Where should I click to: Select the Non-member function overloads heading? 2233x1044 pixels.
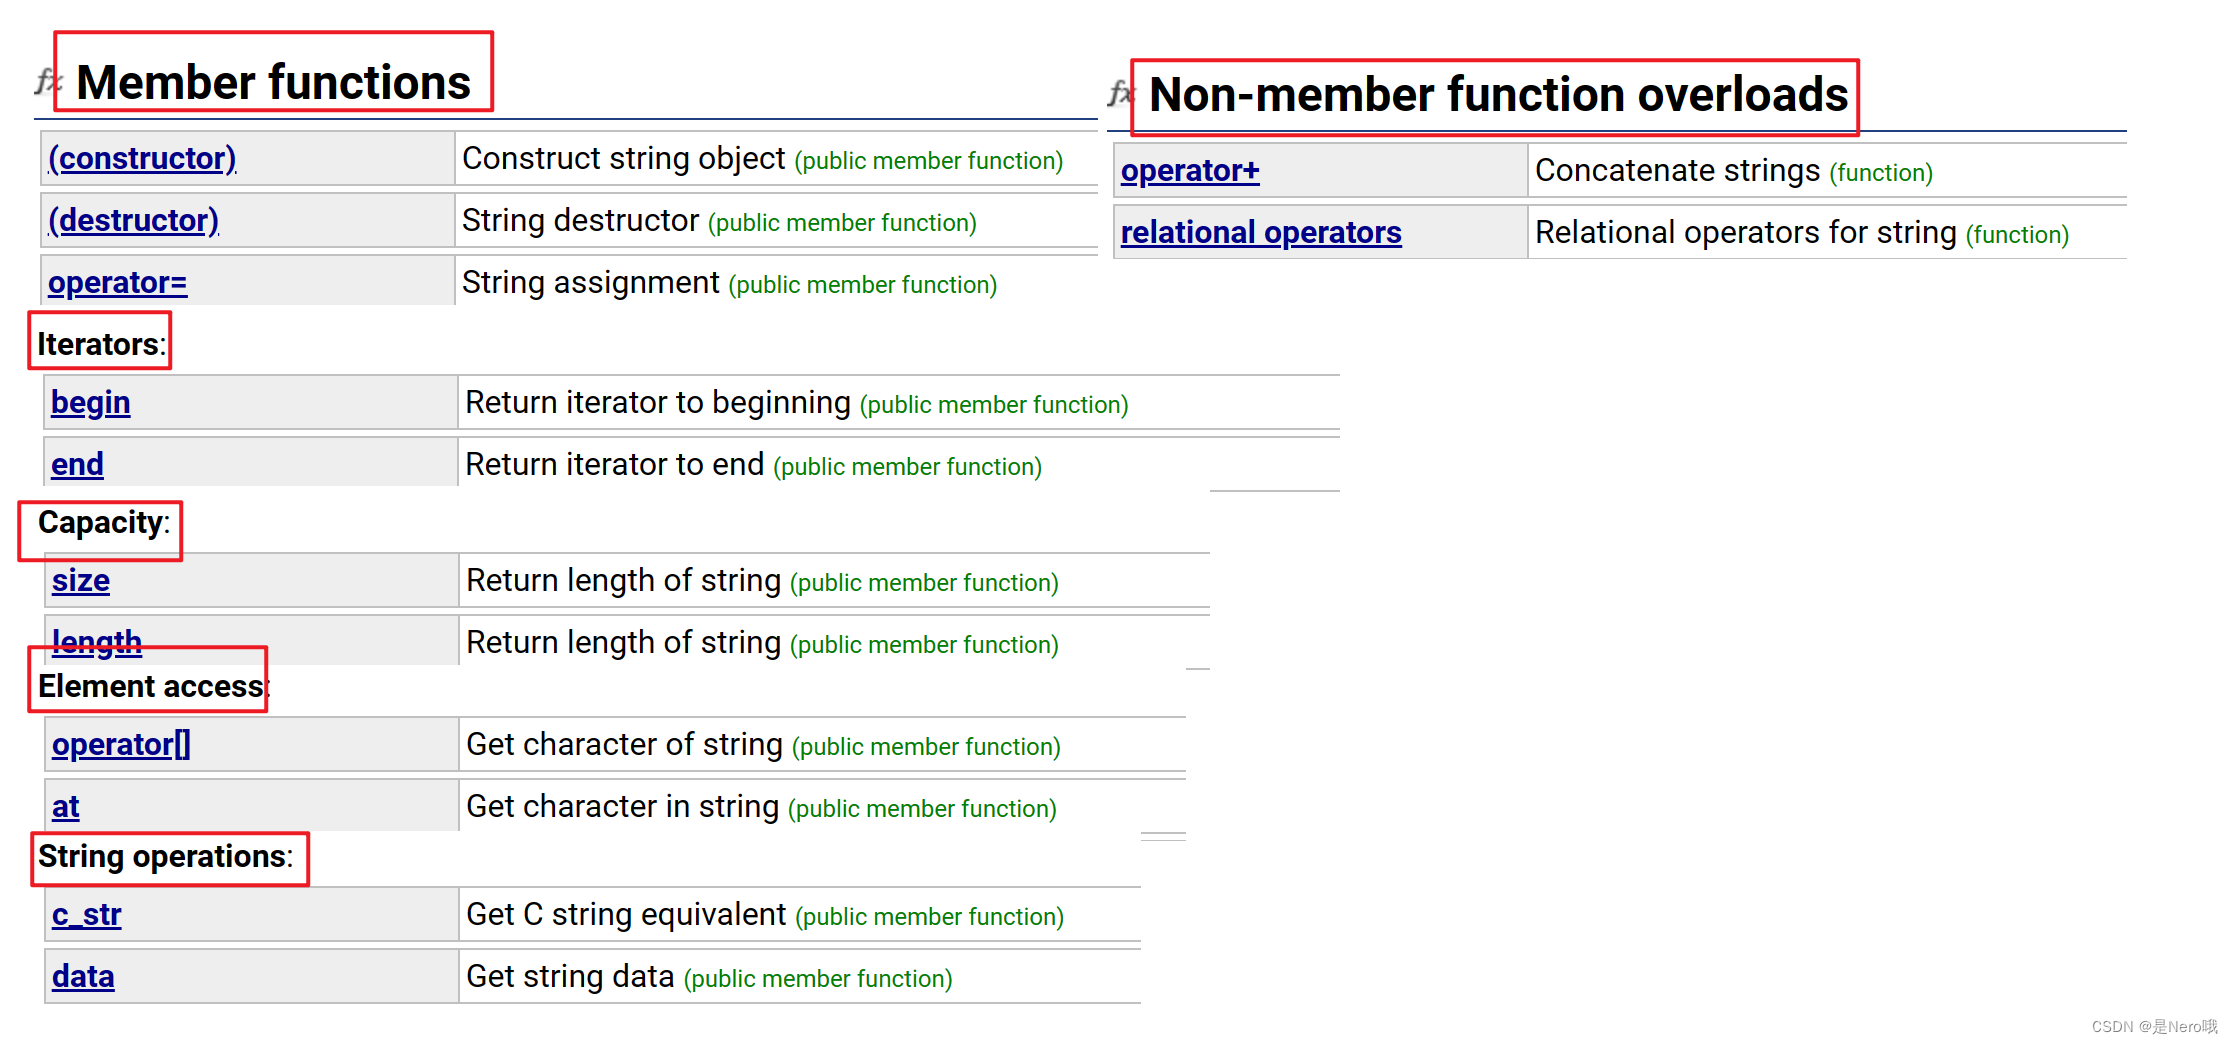coord(1498,94)
